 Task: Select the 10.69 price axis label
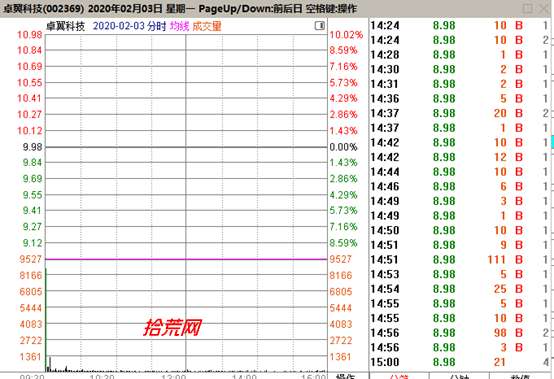point(30,66)
